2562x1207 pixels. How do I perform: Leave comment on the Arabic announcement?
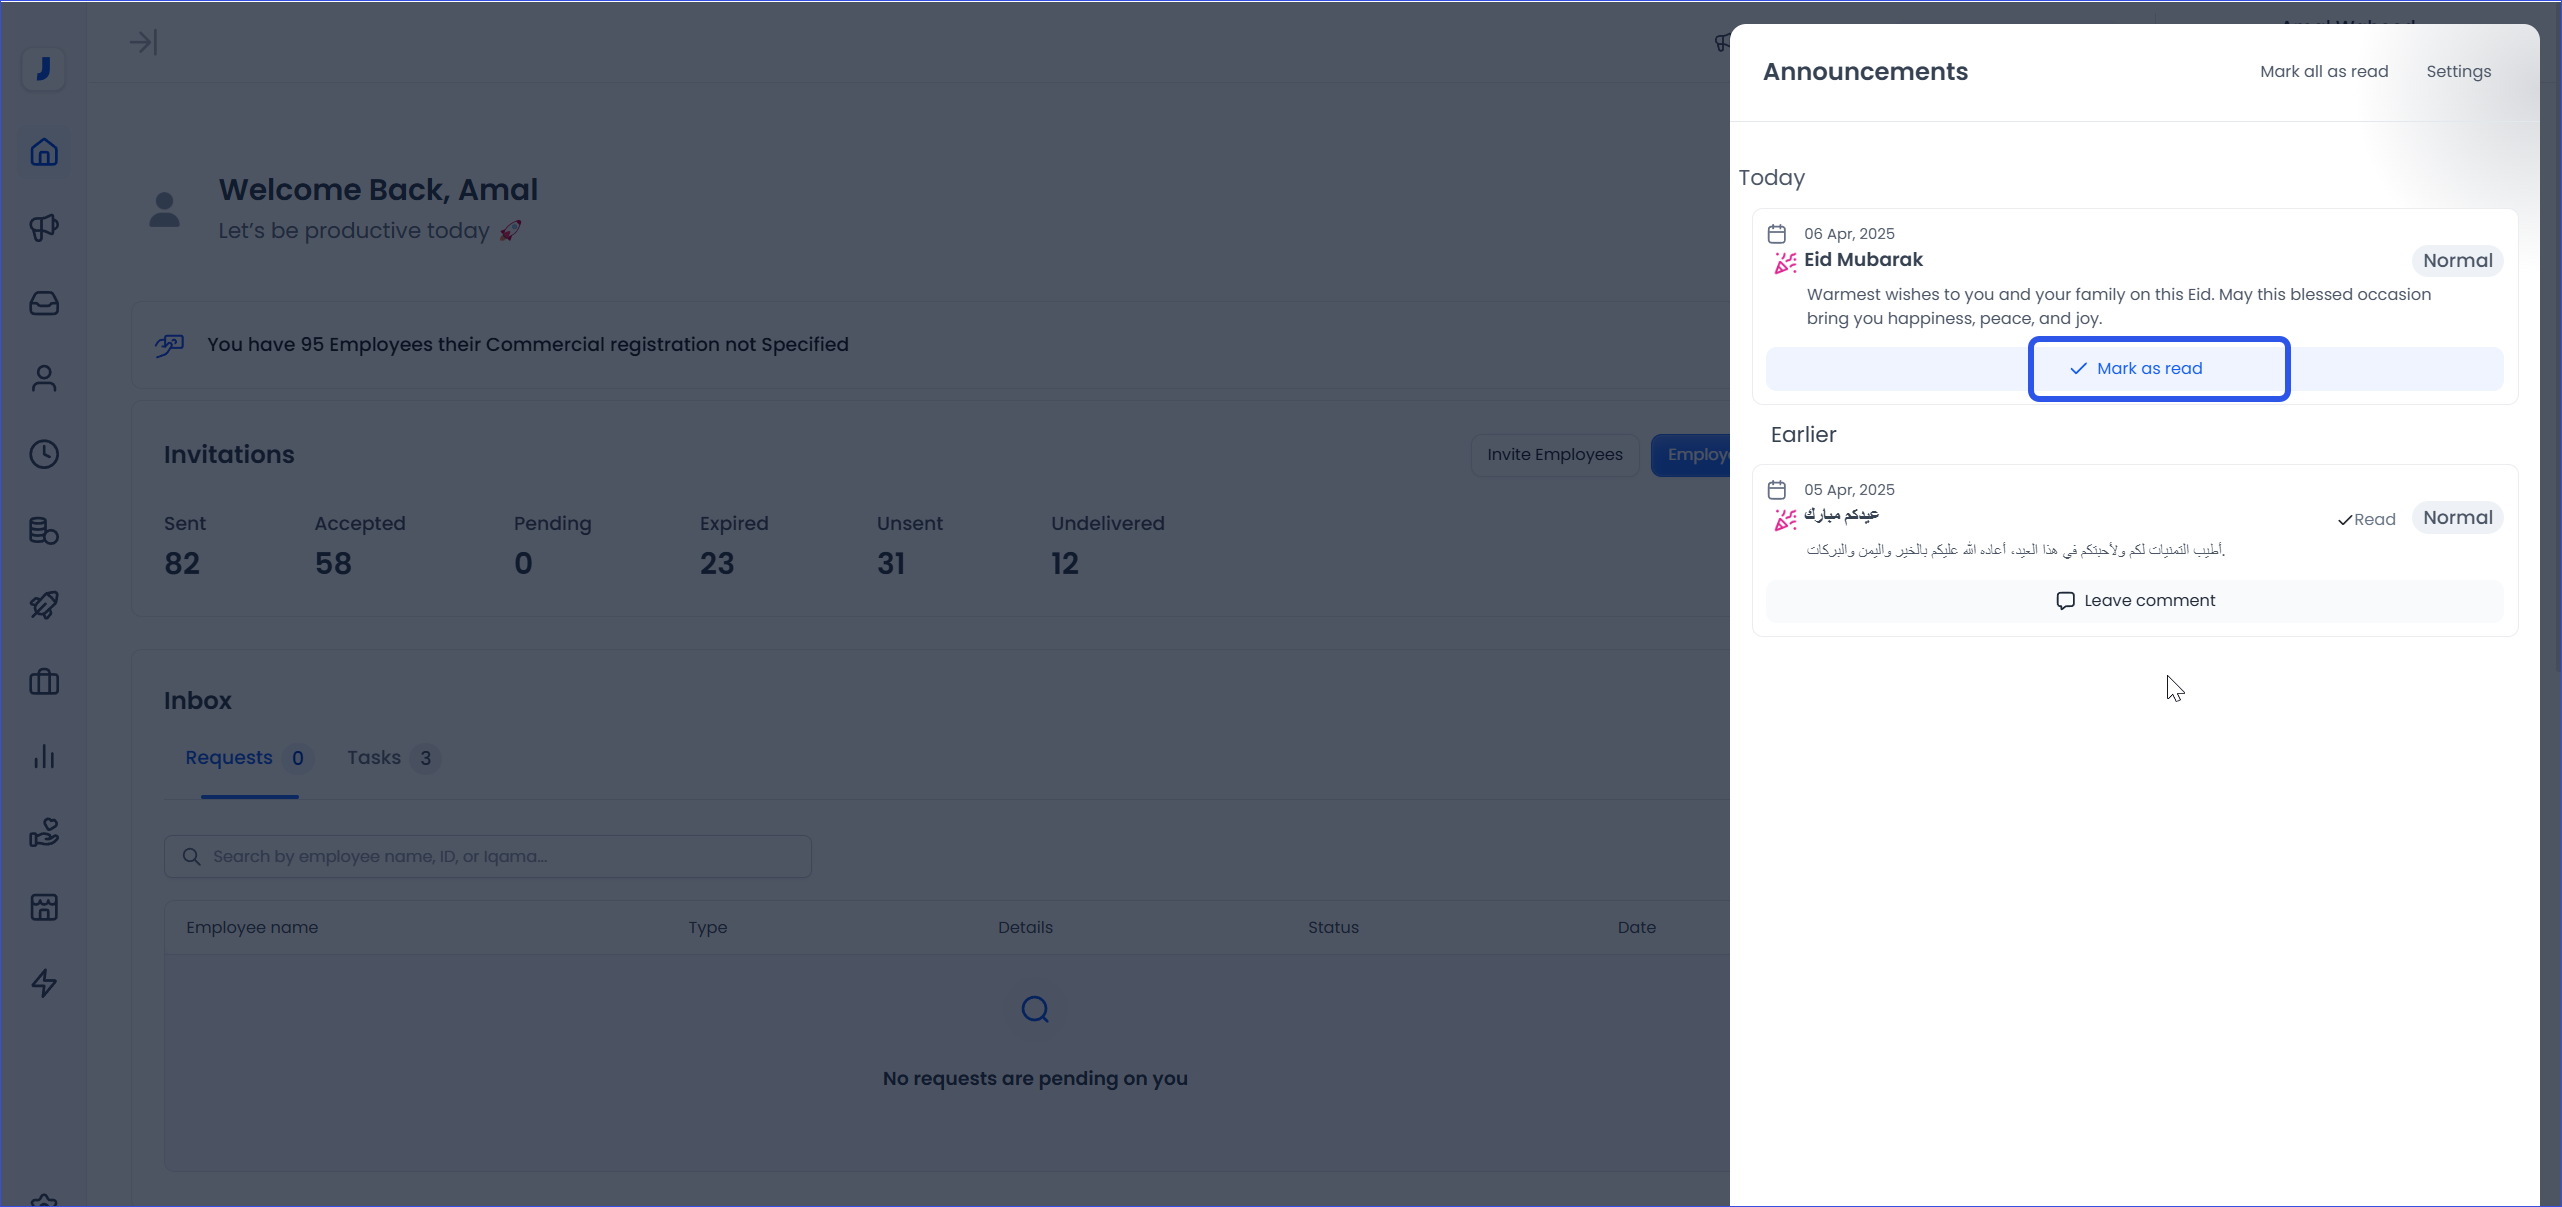coord(2134,601)
